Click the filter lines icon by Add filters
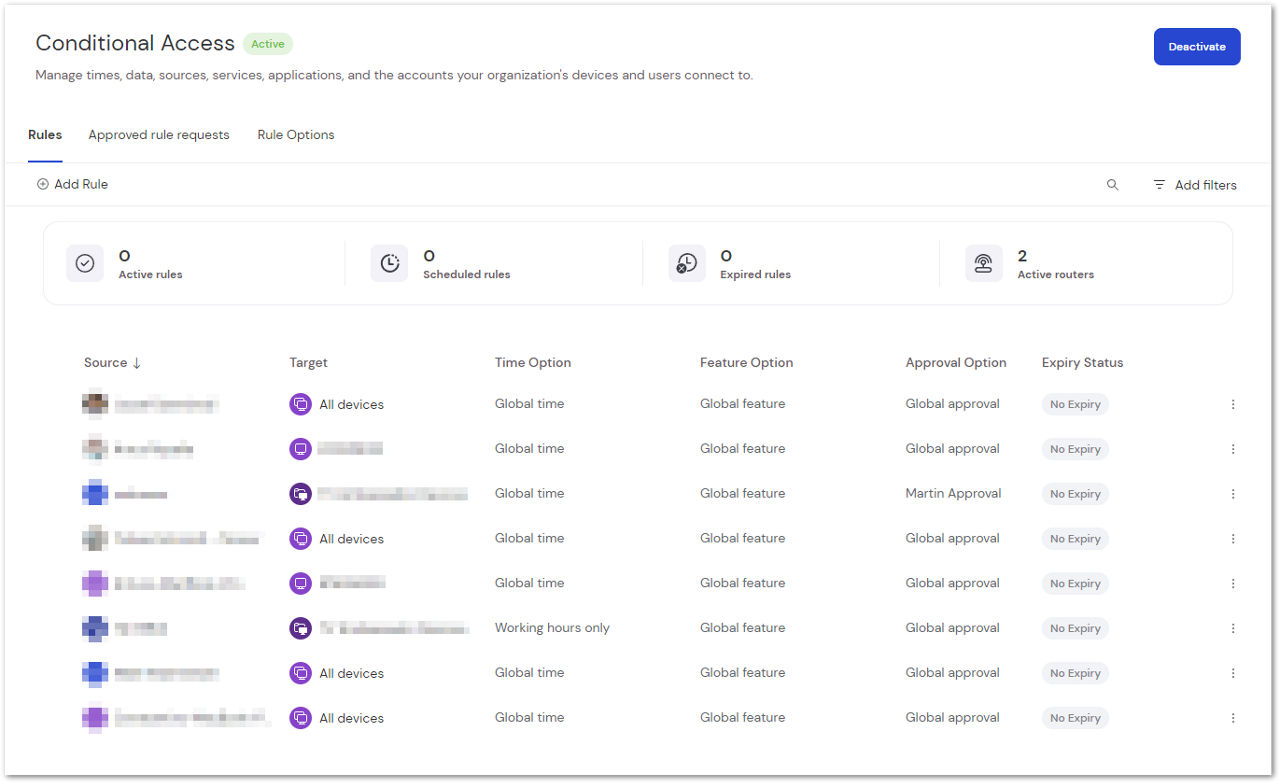Screen dimensions: 1280x784 pos(1159,185)
